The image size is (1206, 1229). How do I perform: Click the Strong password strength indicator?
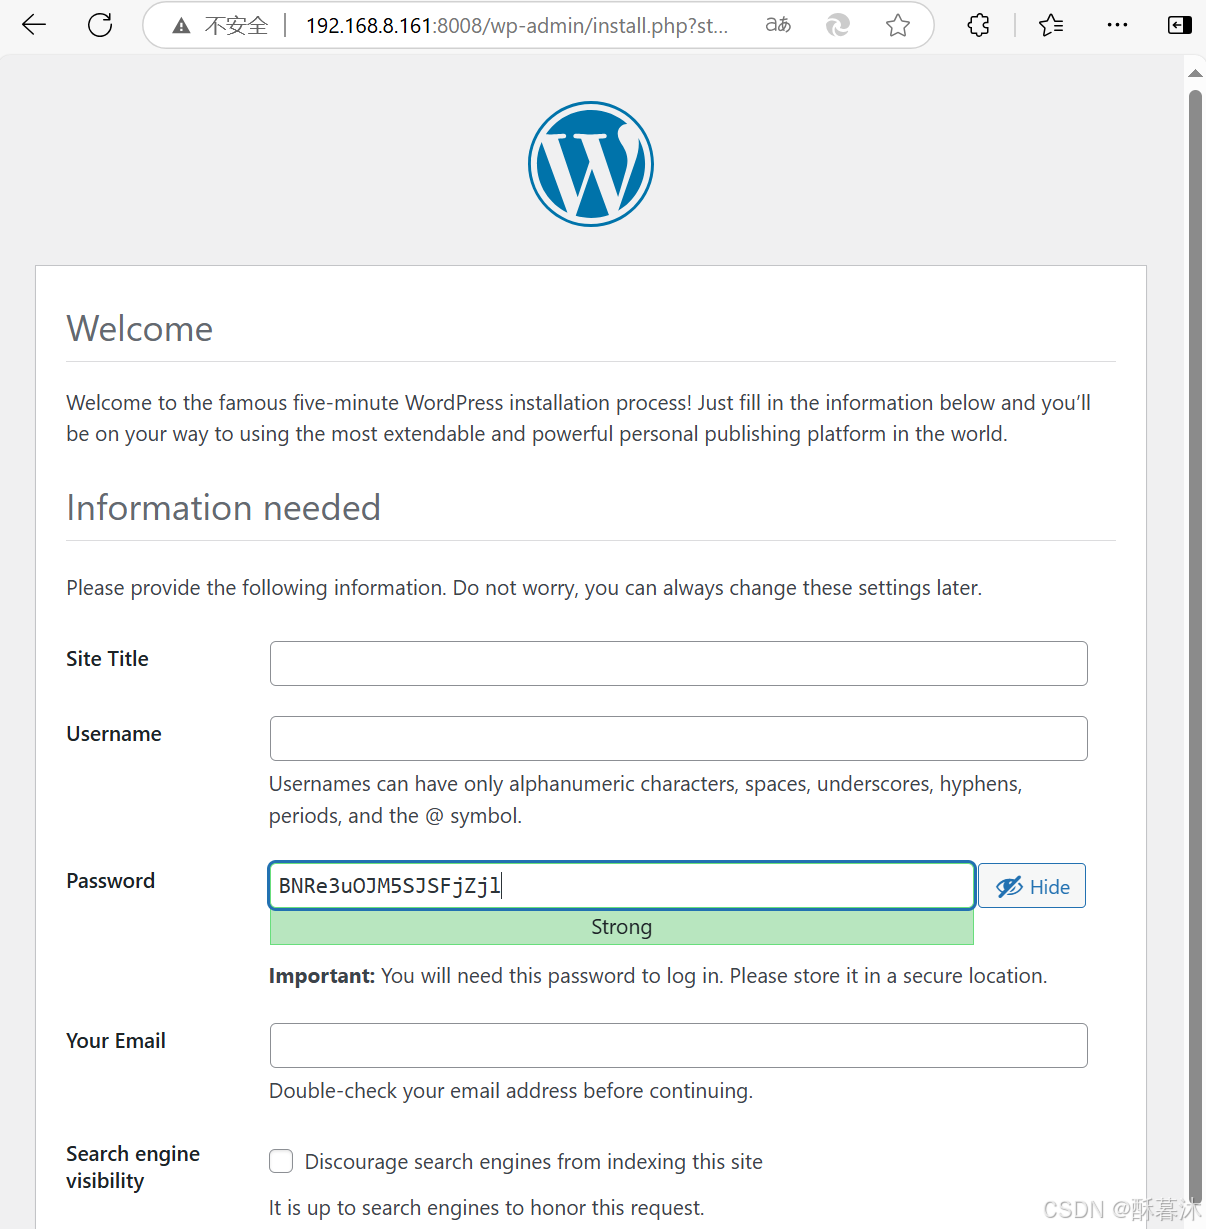pyautogui.click(x=622, y=927)
